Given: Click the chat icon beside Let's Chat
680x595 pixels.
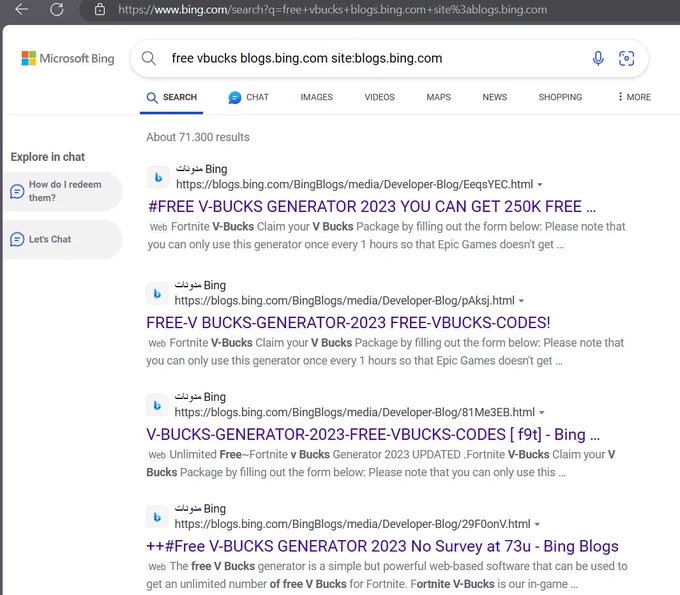Looking at the screenshot, I should [17, 239].
